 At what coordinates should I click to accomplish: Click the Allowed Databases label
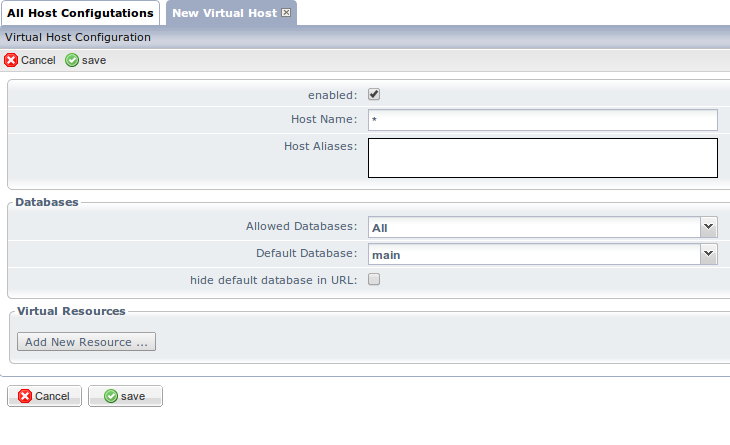pos(301,226)
